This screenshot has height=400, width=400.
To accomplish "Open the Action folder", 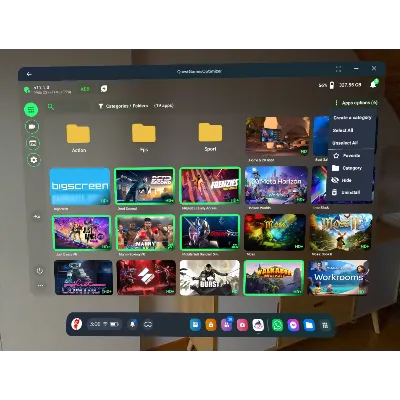I will 79,138.
